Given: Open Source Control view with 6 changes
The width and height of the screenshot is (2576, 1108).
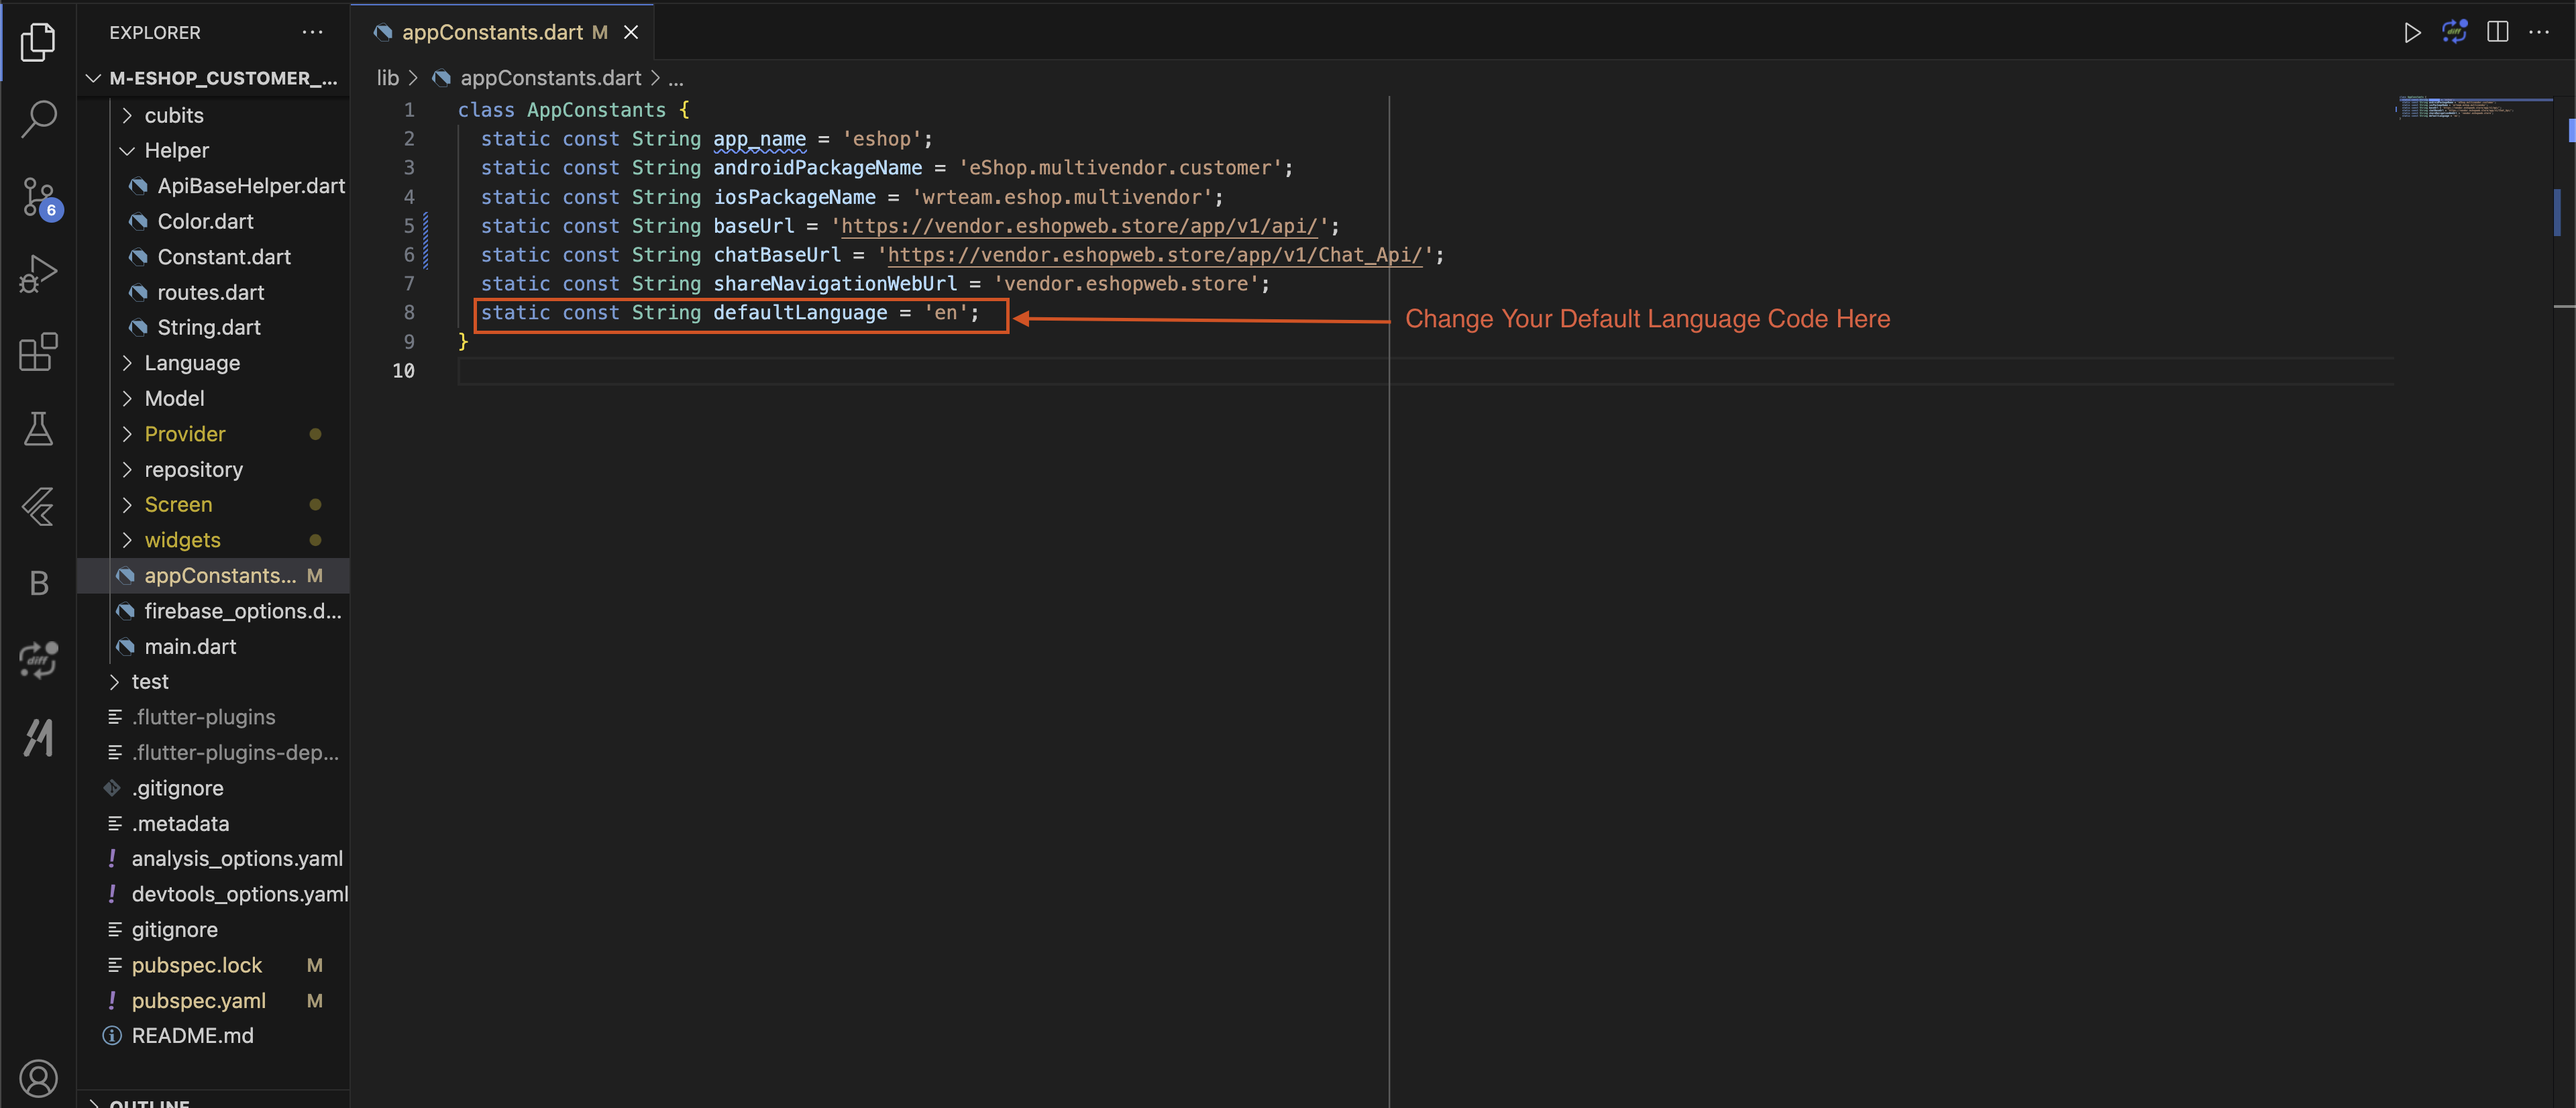Looking at the screenshot, I should [x=38, y=196].
